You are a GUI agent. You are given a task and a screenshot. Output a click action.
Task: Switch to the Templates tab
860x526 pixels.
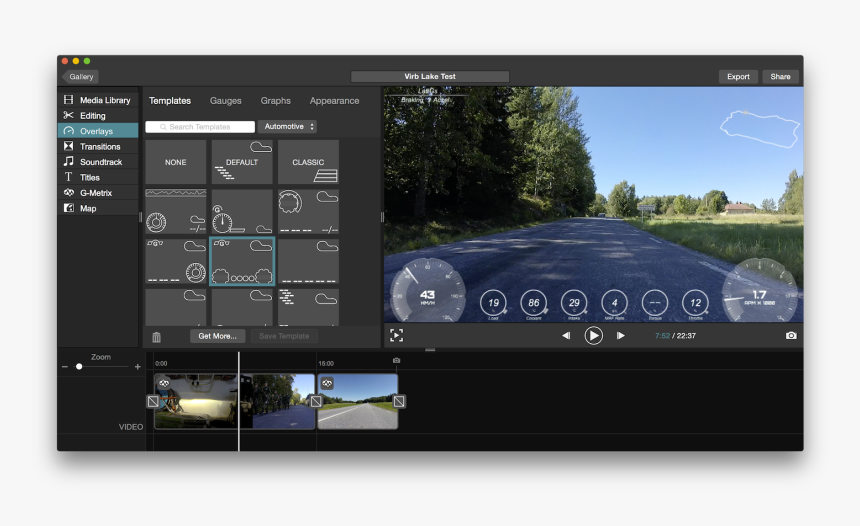click(x=170, y=101)
